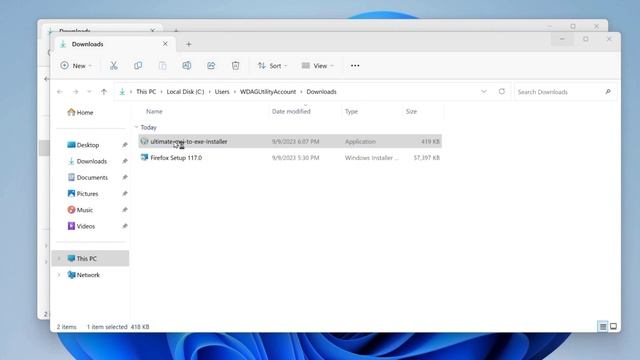
Task: Click the Delete trash icon
Action: [x=236, y=65]
